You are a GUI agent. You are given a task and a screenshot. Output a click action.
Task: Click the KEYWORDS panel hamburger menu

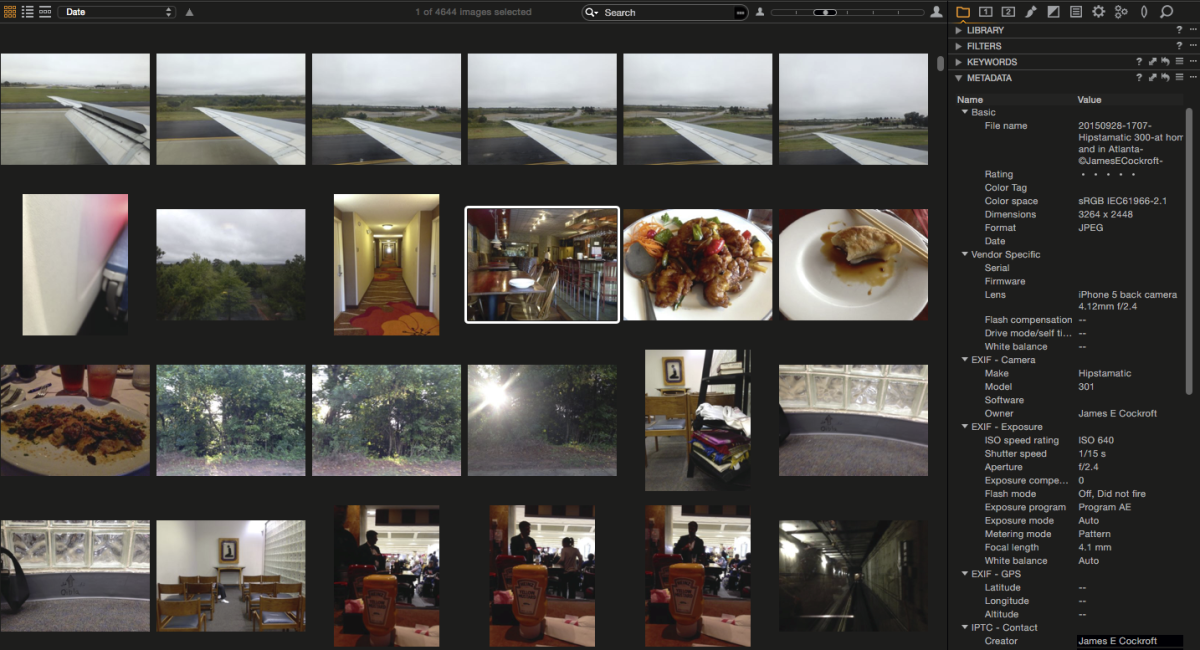pos(1179,61)
